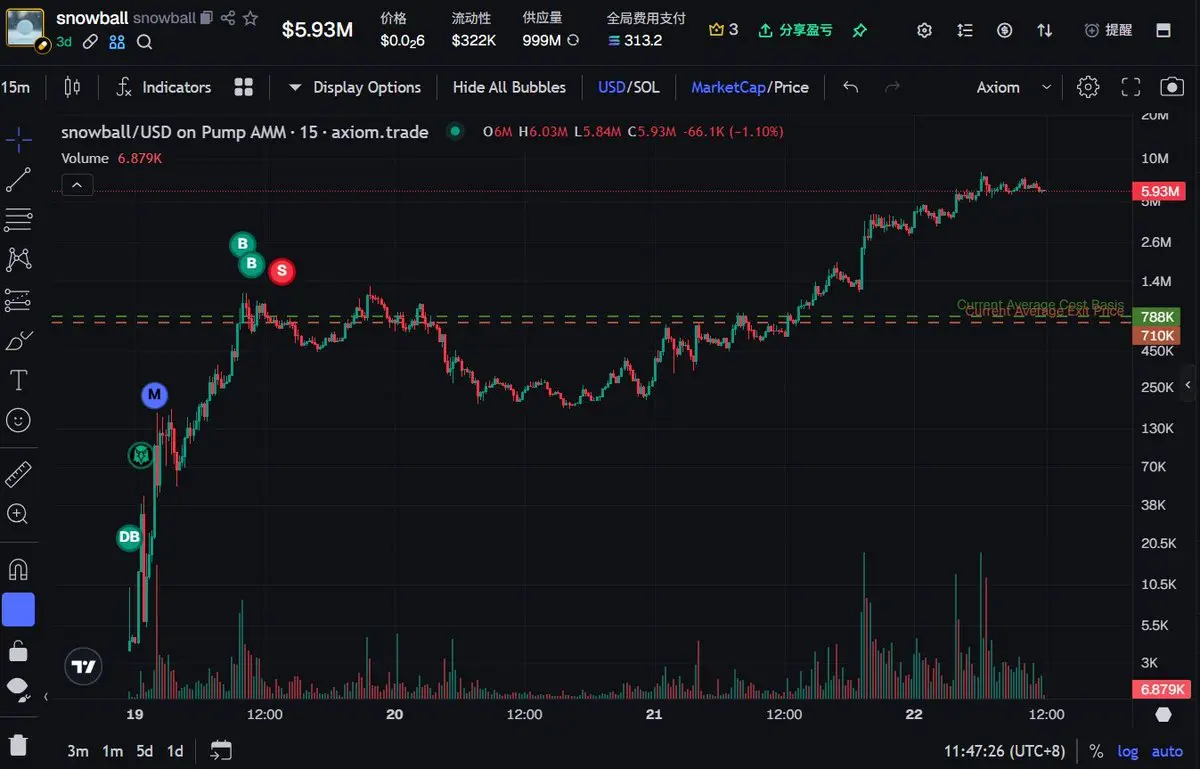
Task: Click the trash remove objects icon
Action: (18, 744)
